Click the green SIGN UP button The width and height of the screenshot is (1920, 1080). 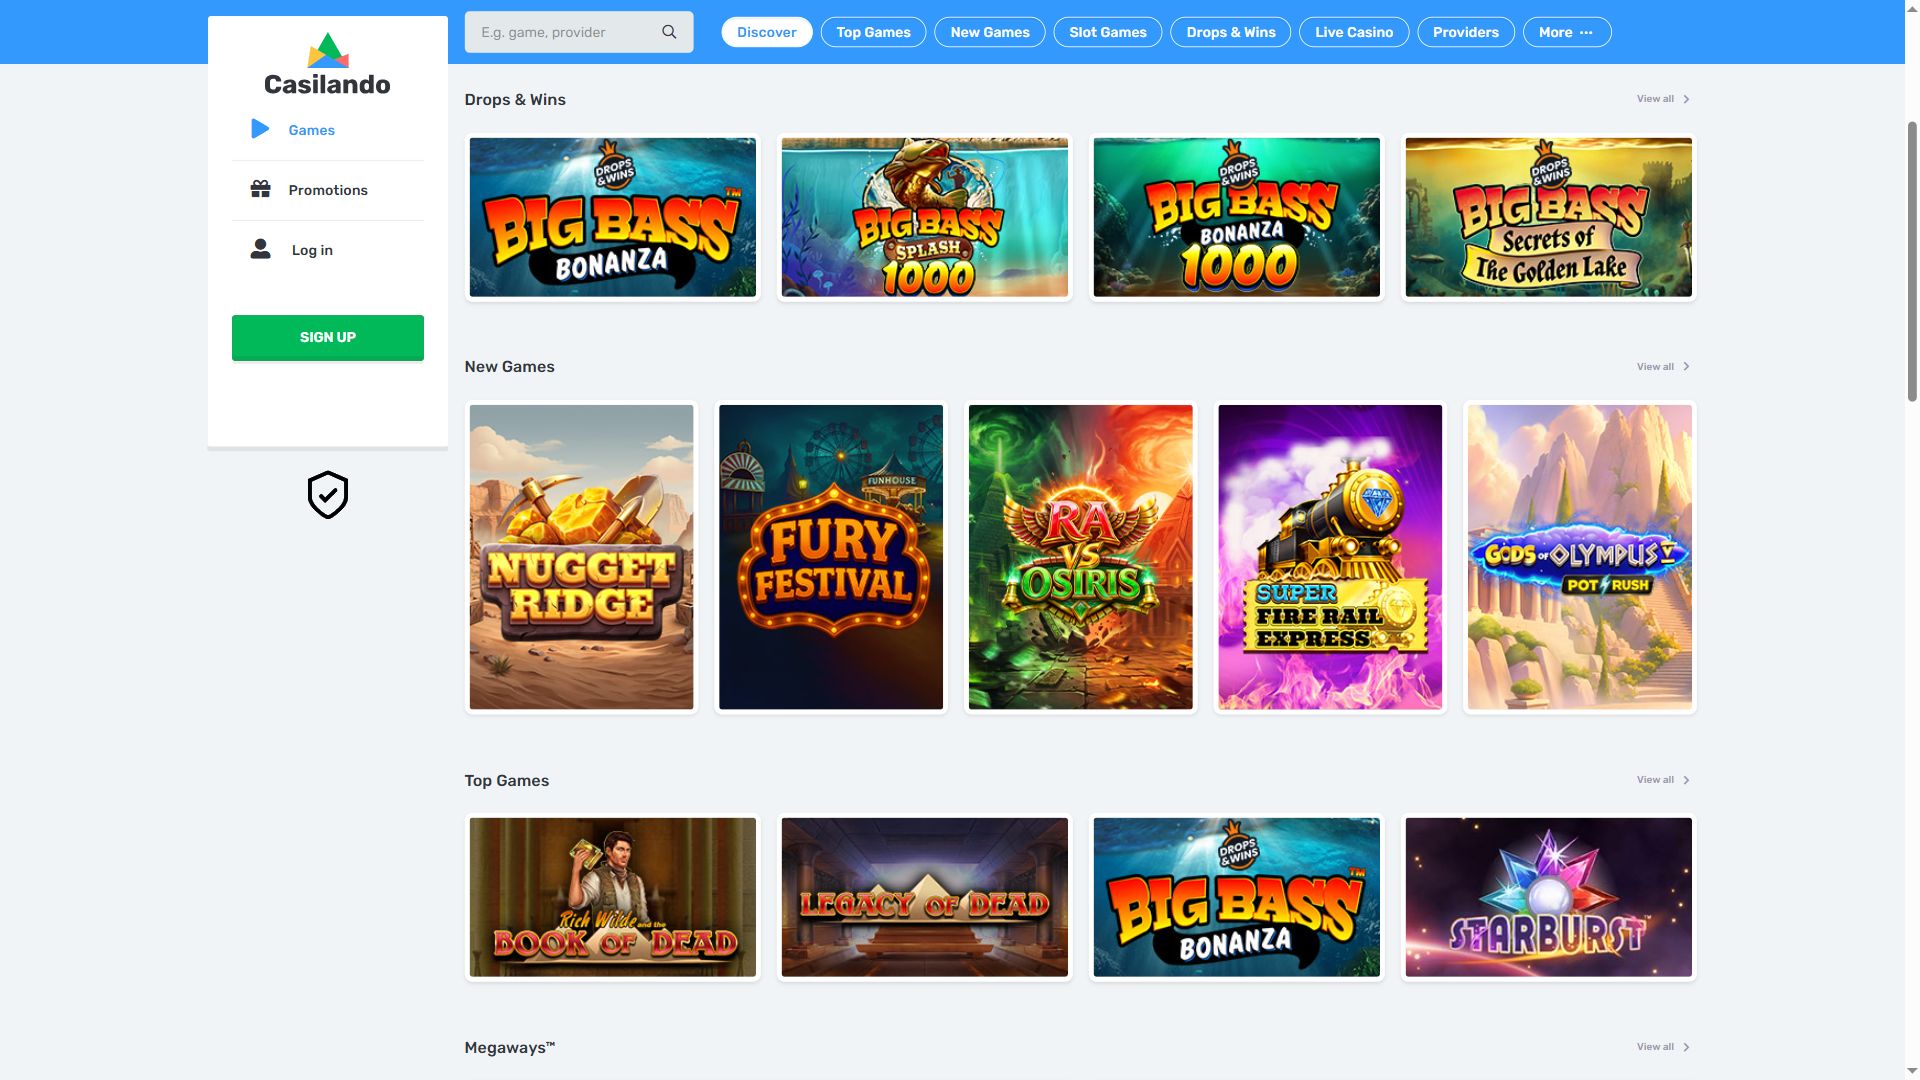click(327, 337)
